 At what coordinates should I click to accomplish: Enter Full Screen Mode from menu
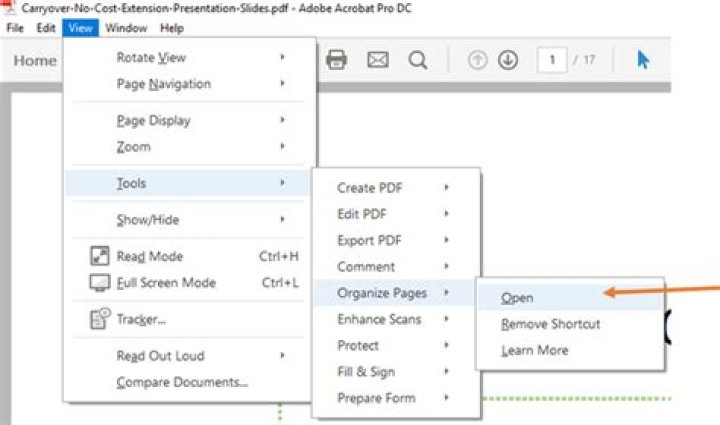click(166, 283)
